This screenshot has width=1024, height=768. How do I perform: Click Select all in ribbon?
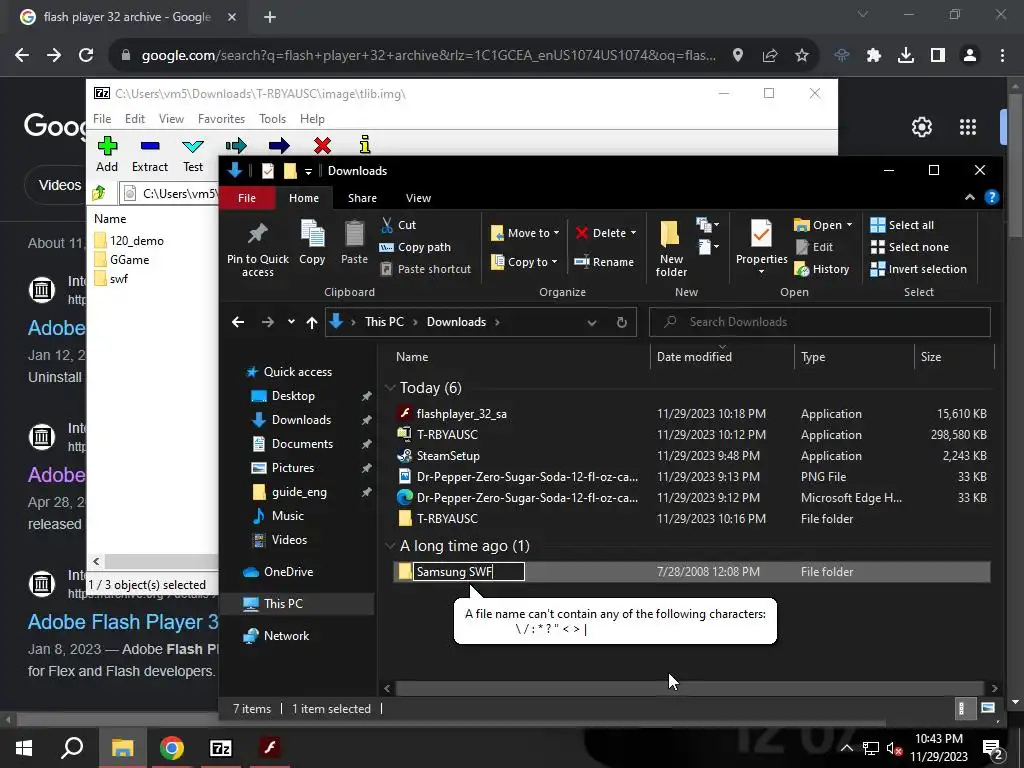[x=903, y=225]
